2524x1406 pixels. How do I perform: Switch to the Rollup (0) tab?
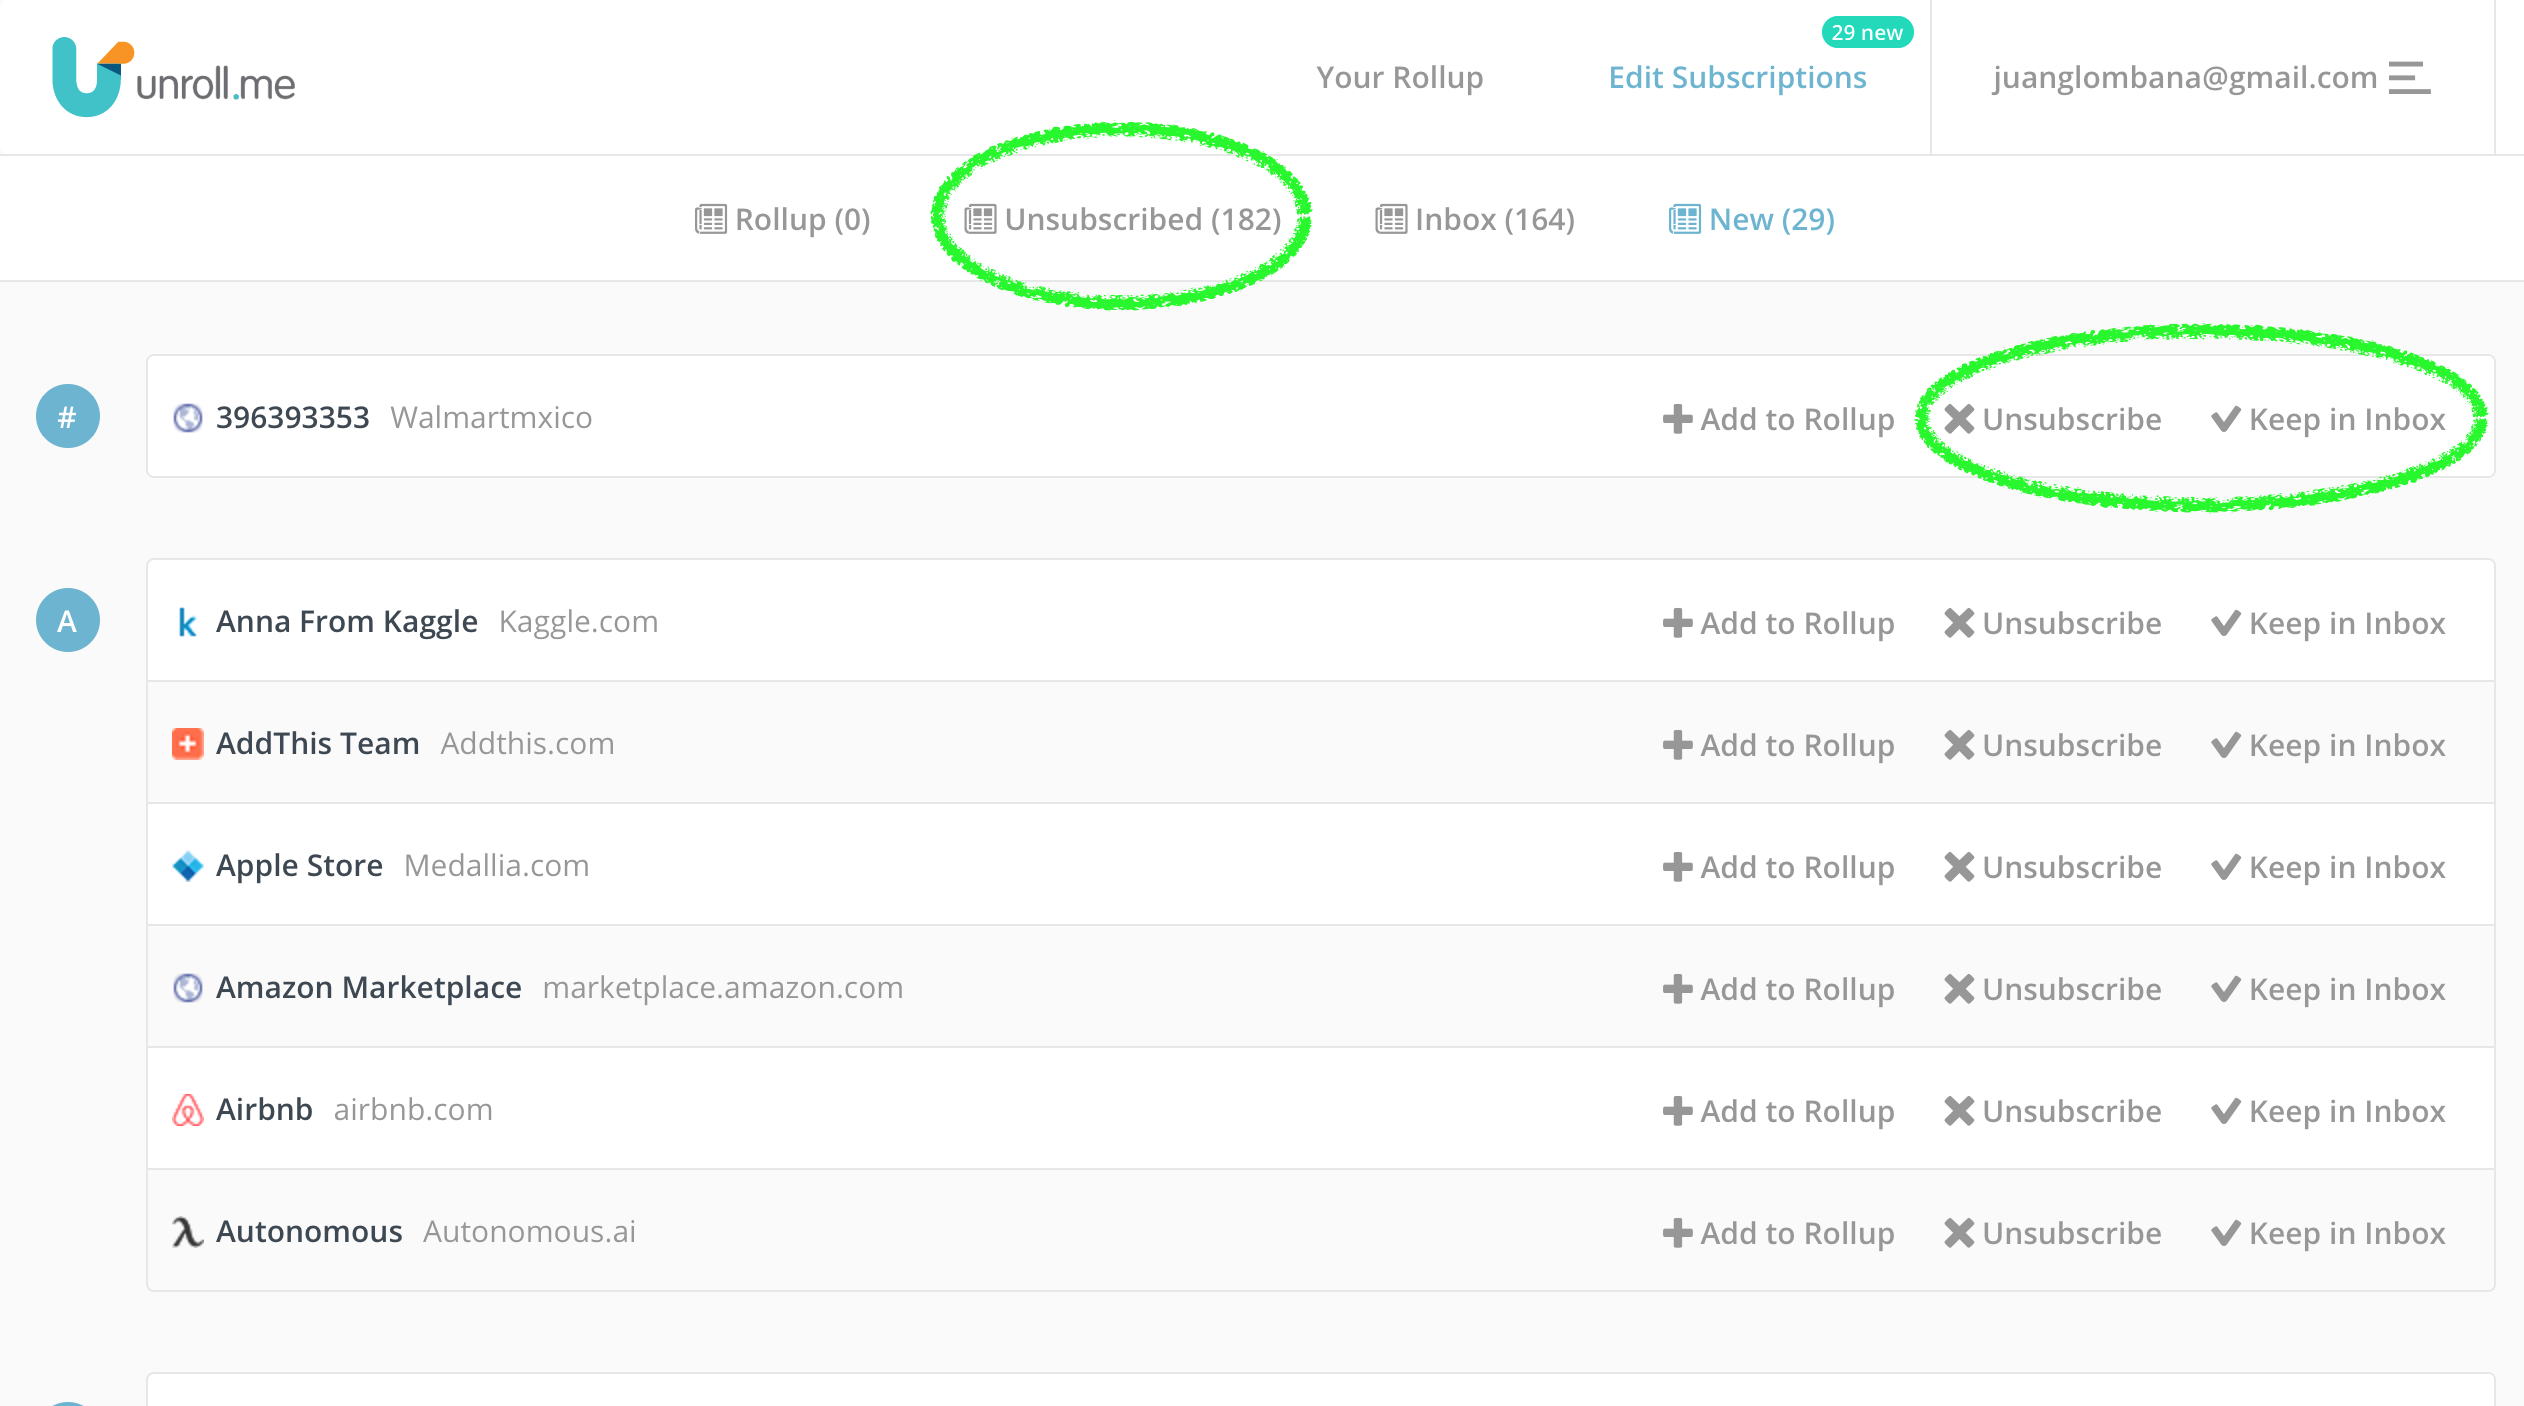click(x=782, y=219)
